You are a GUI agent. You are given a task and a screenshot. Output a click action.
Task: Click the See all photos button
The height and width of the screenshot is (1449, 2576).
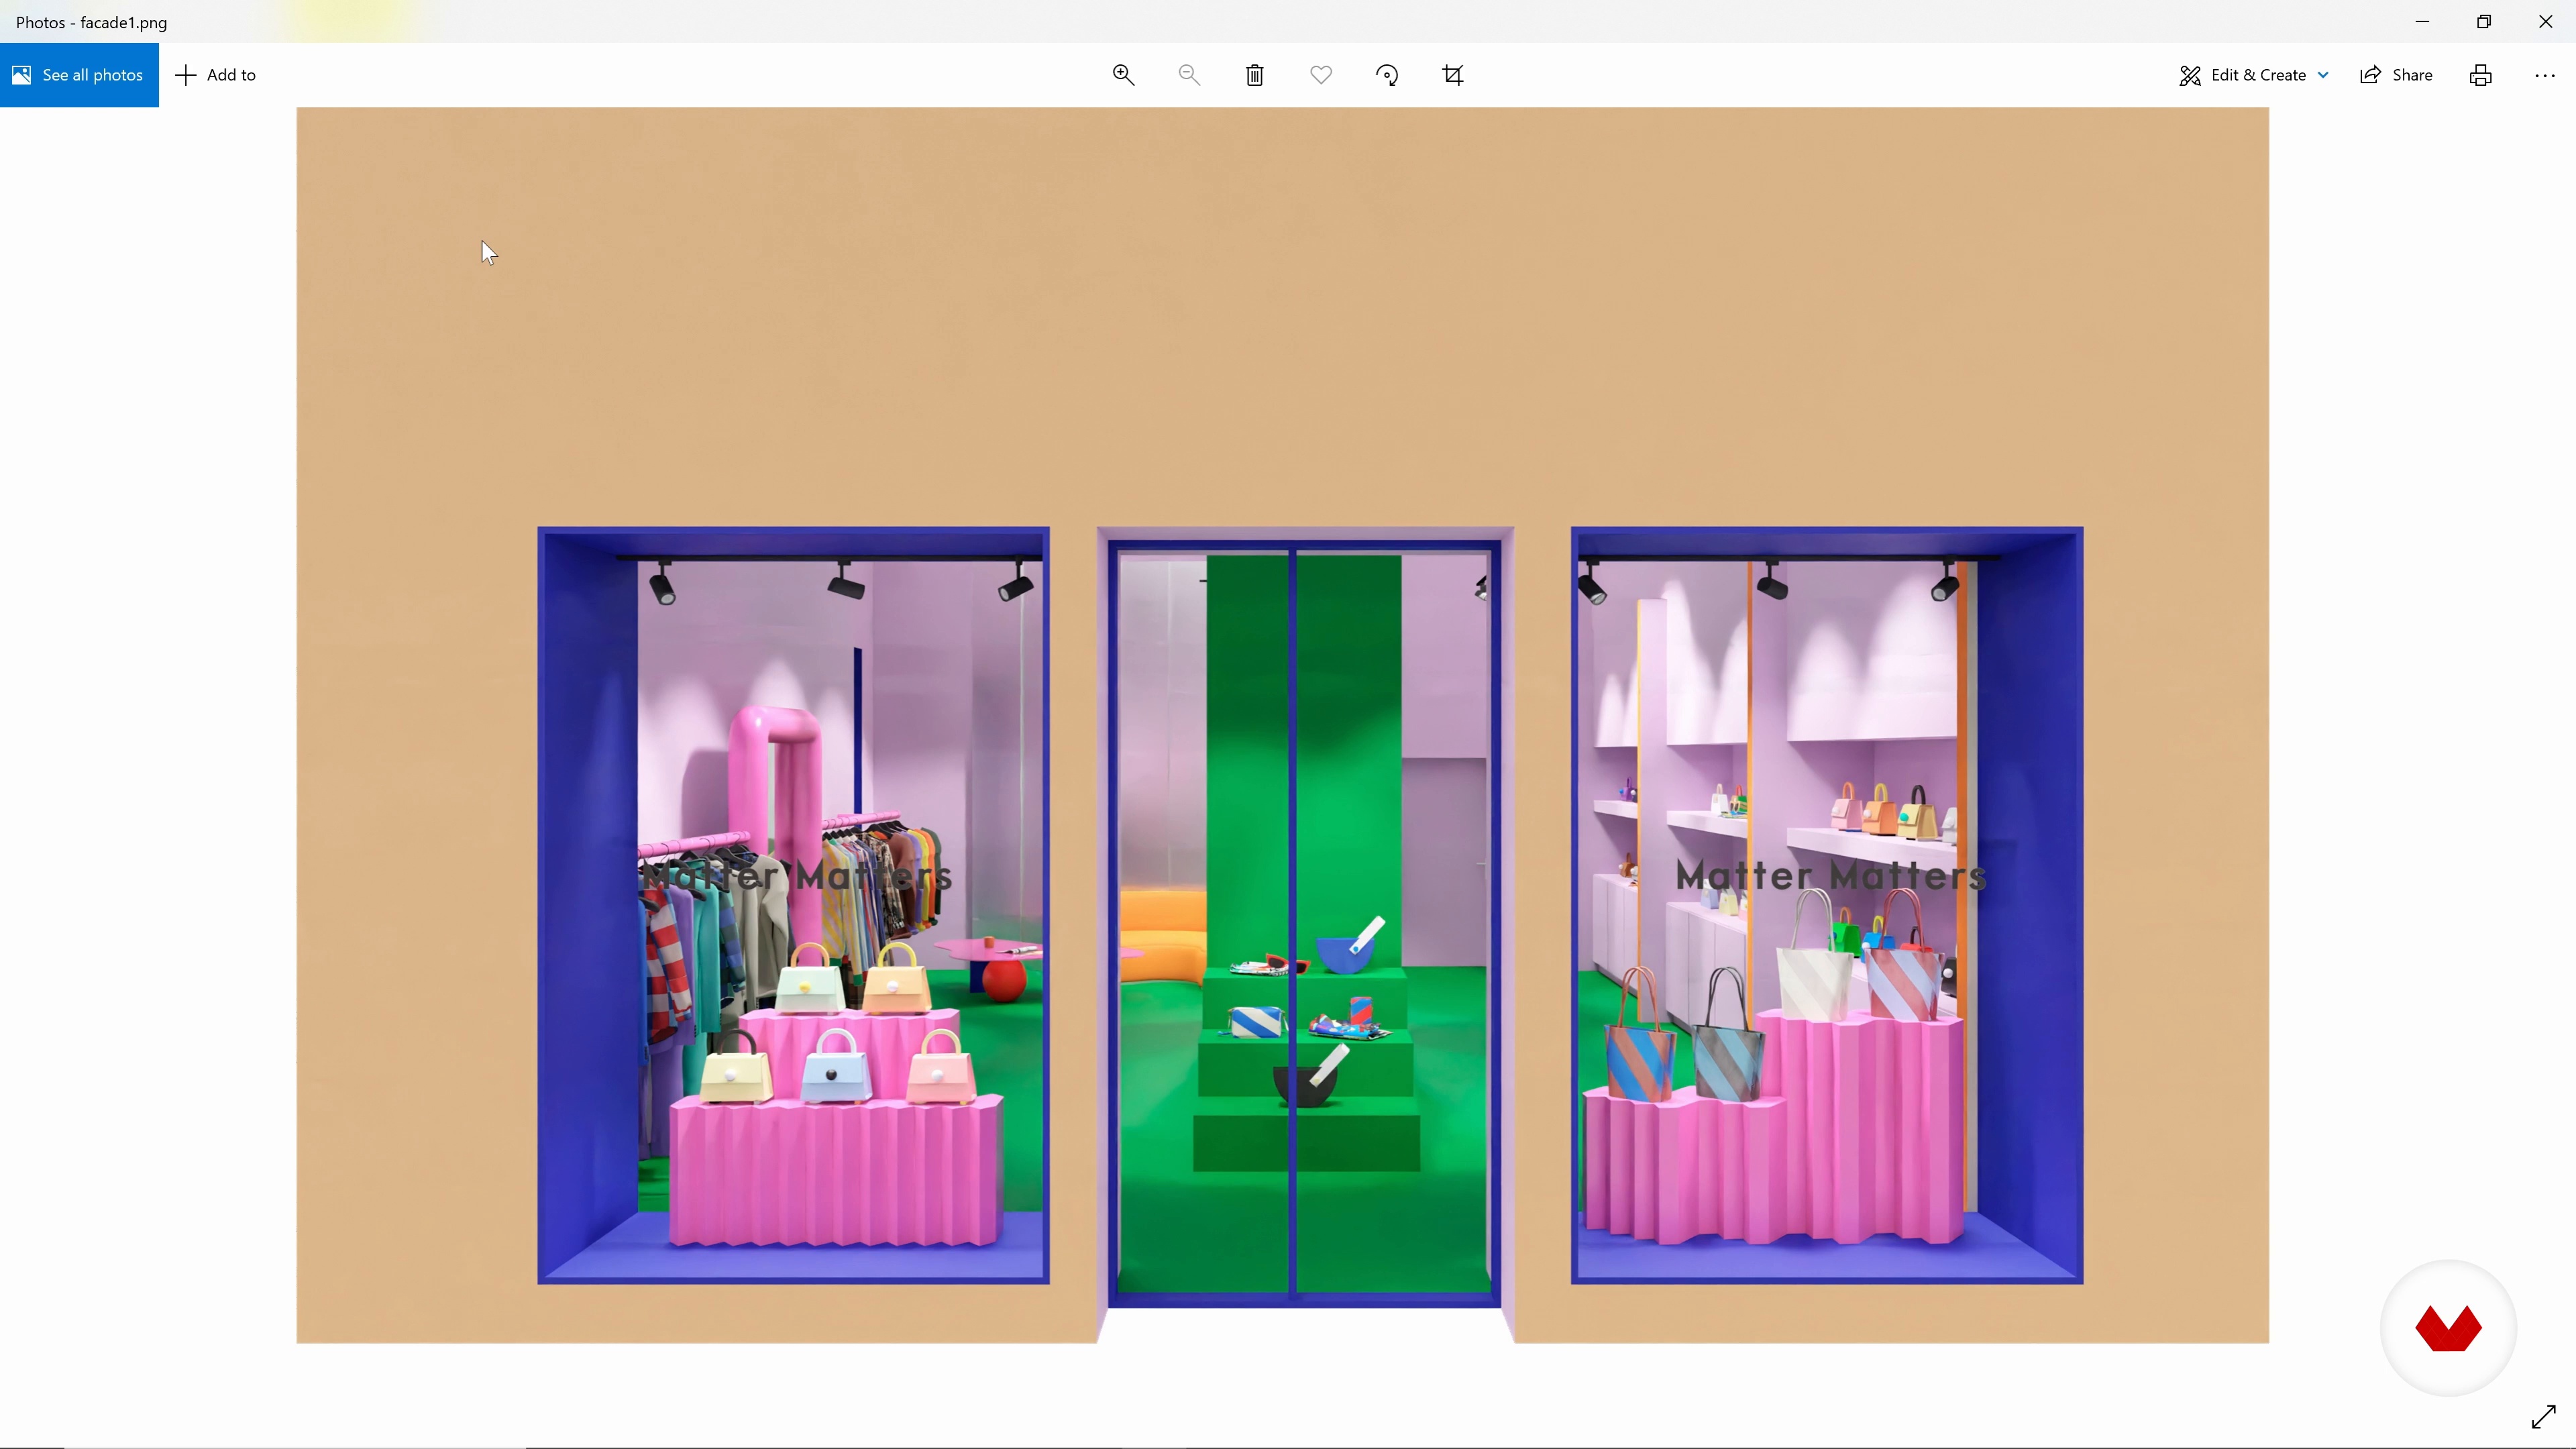click(x=79, y=75)
